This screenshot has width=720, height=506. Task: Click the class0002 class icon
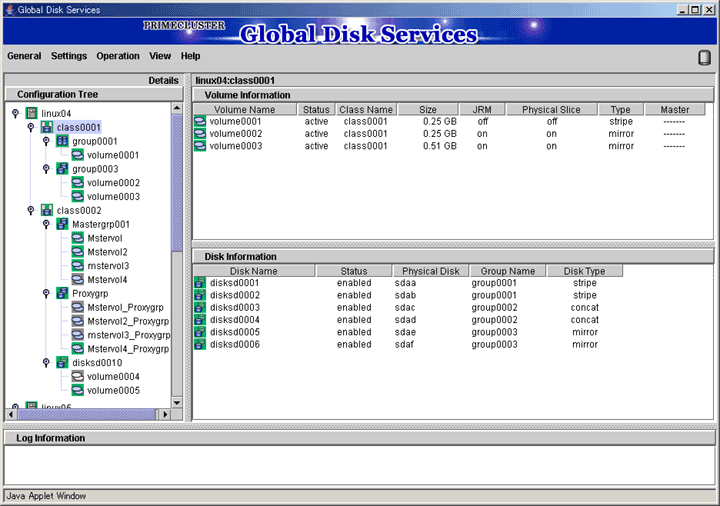coord(47,210)
